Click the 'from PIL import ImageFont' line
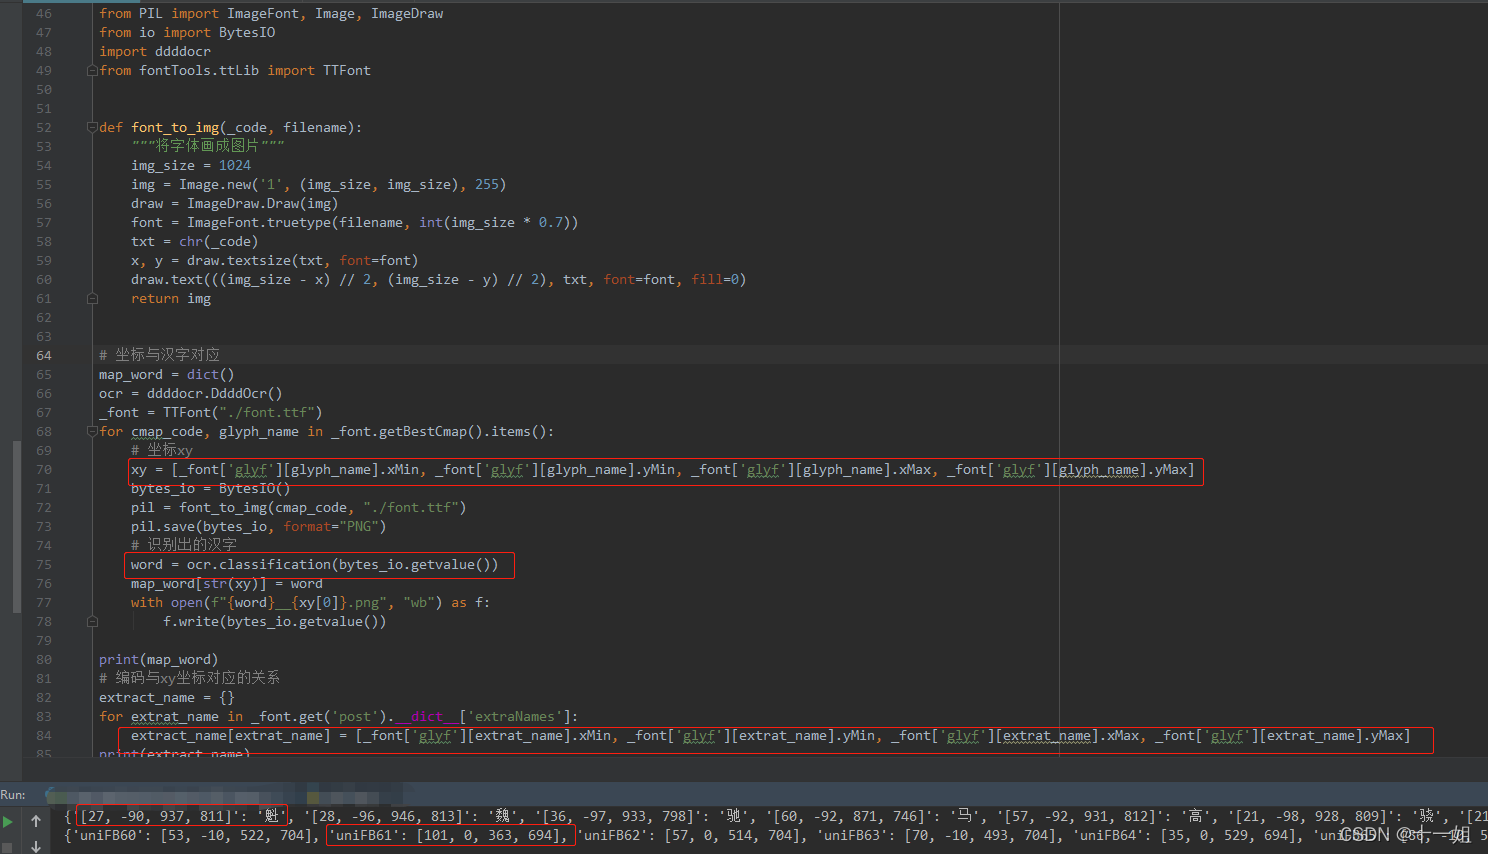This screenshot has height=854, width=1488. 271,14
